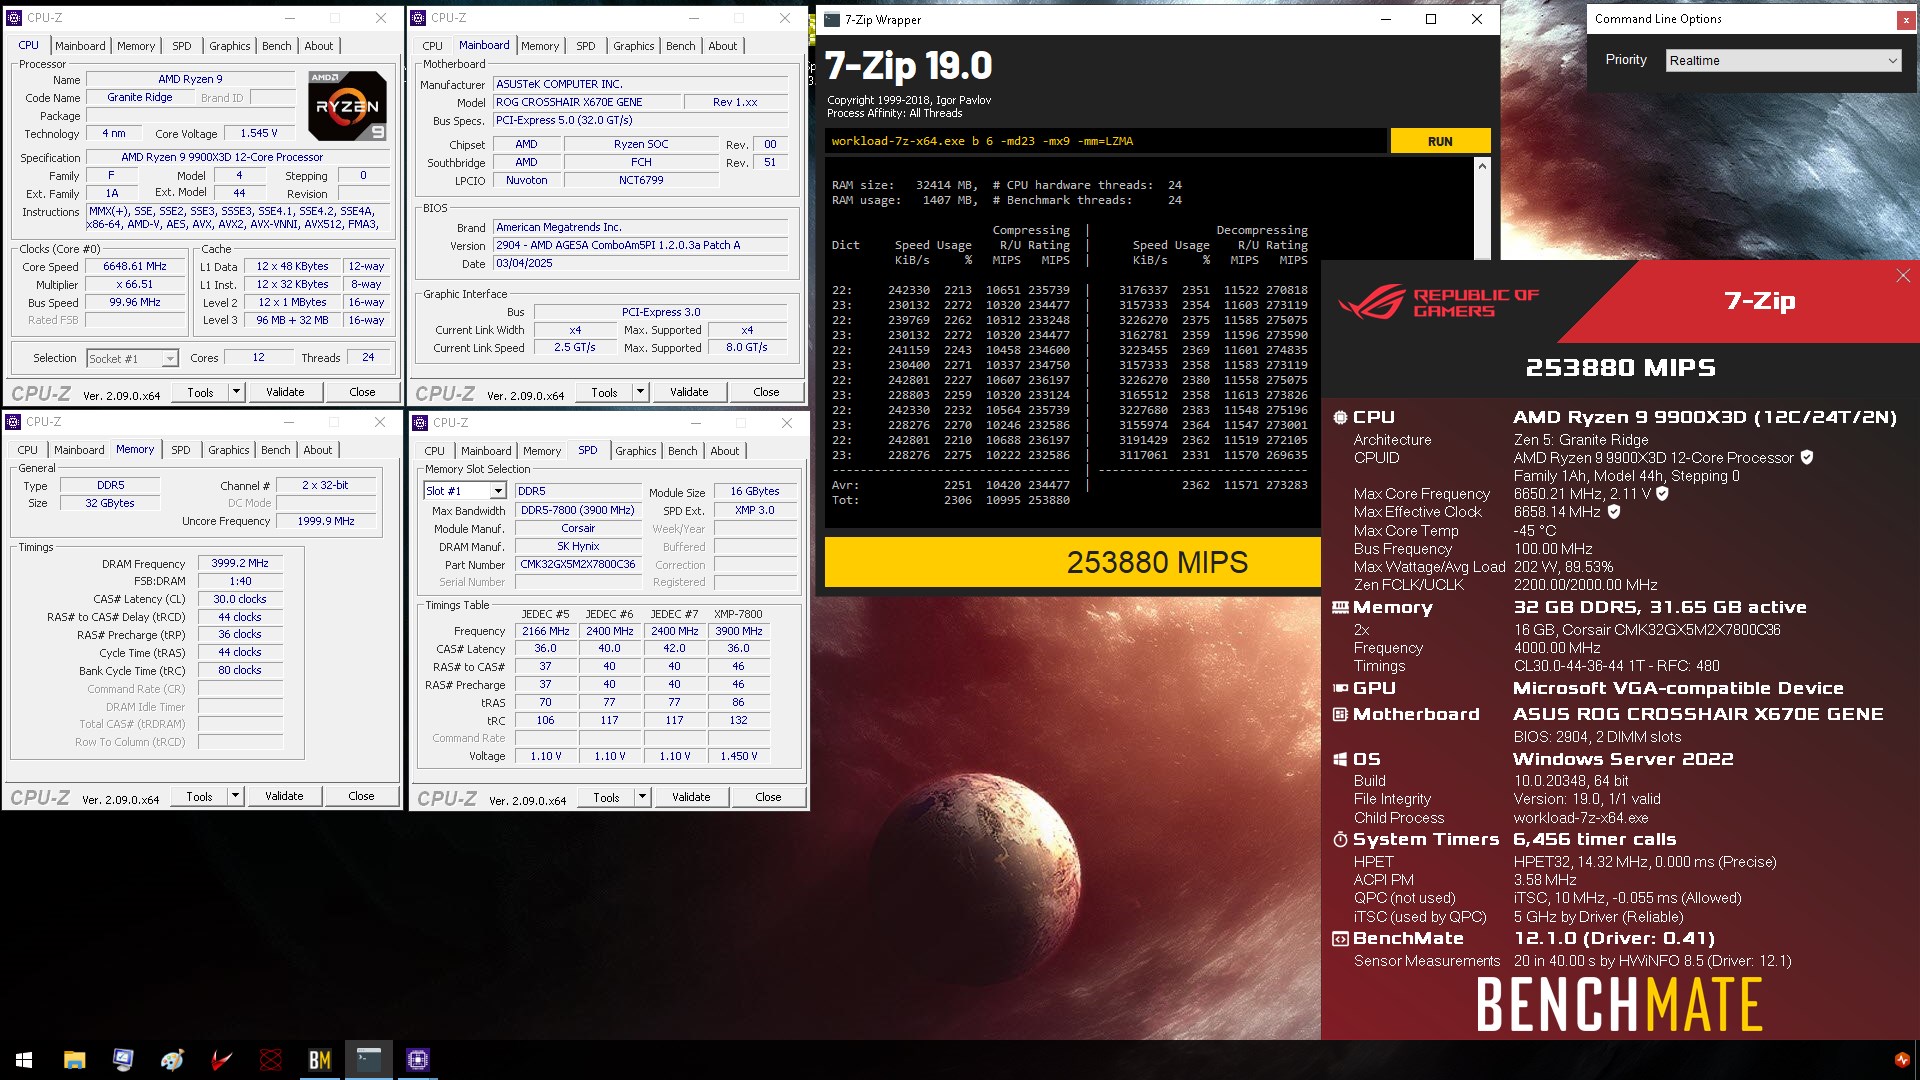Open About tab in Memory-tab CPU-Z window

click(318, 450)
